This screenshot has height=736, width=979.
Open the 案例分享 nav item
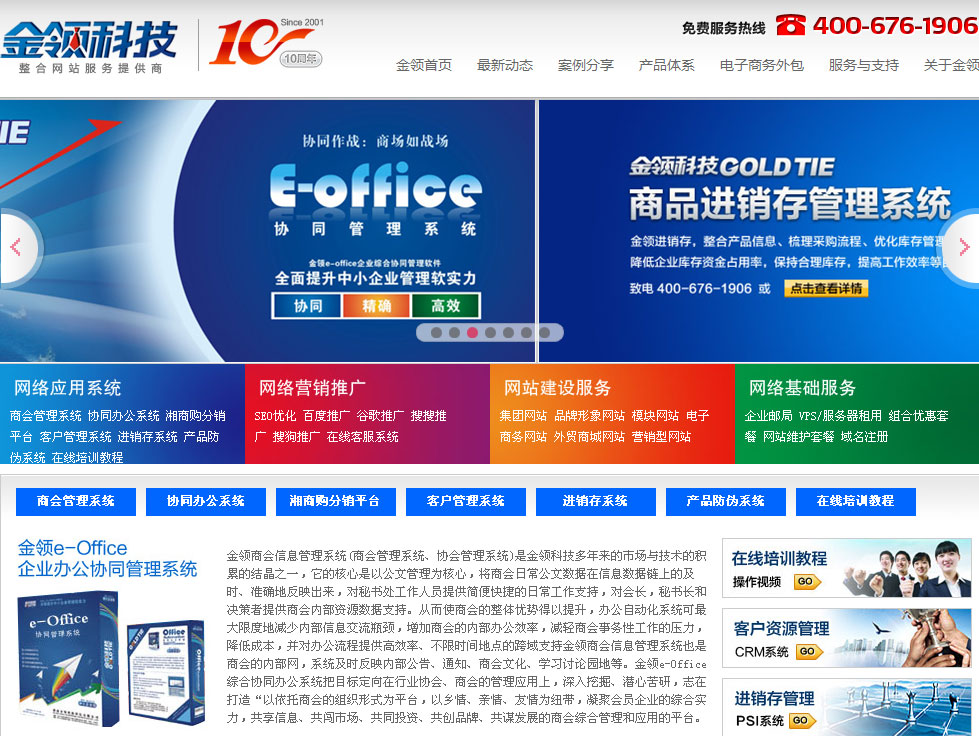point(586,65)
